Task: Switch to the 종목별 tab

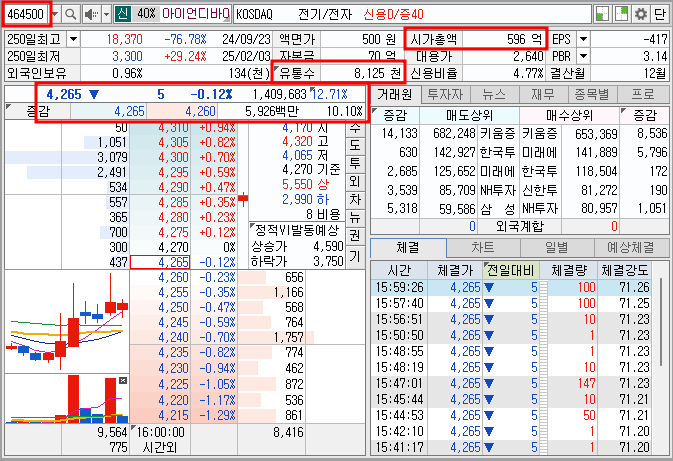Action: point(592,94)
